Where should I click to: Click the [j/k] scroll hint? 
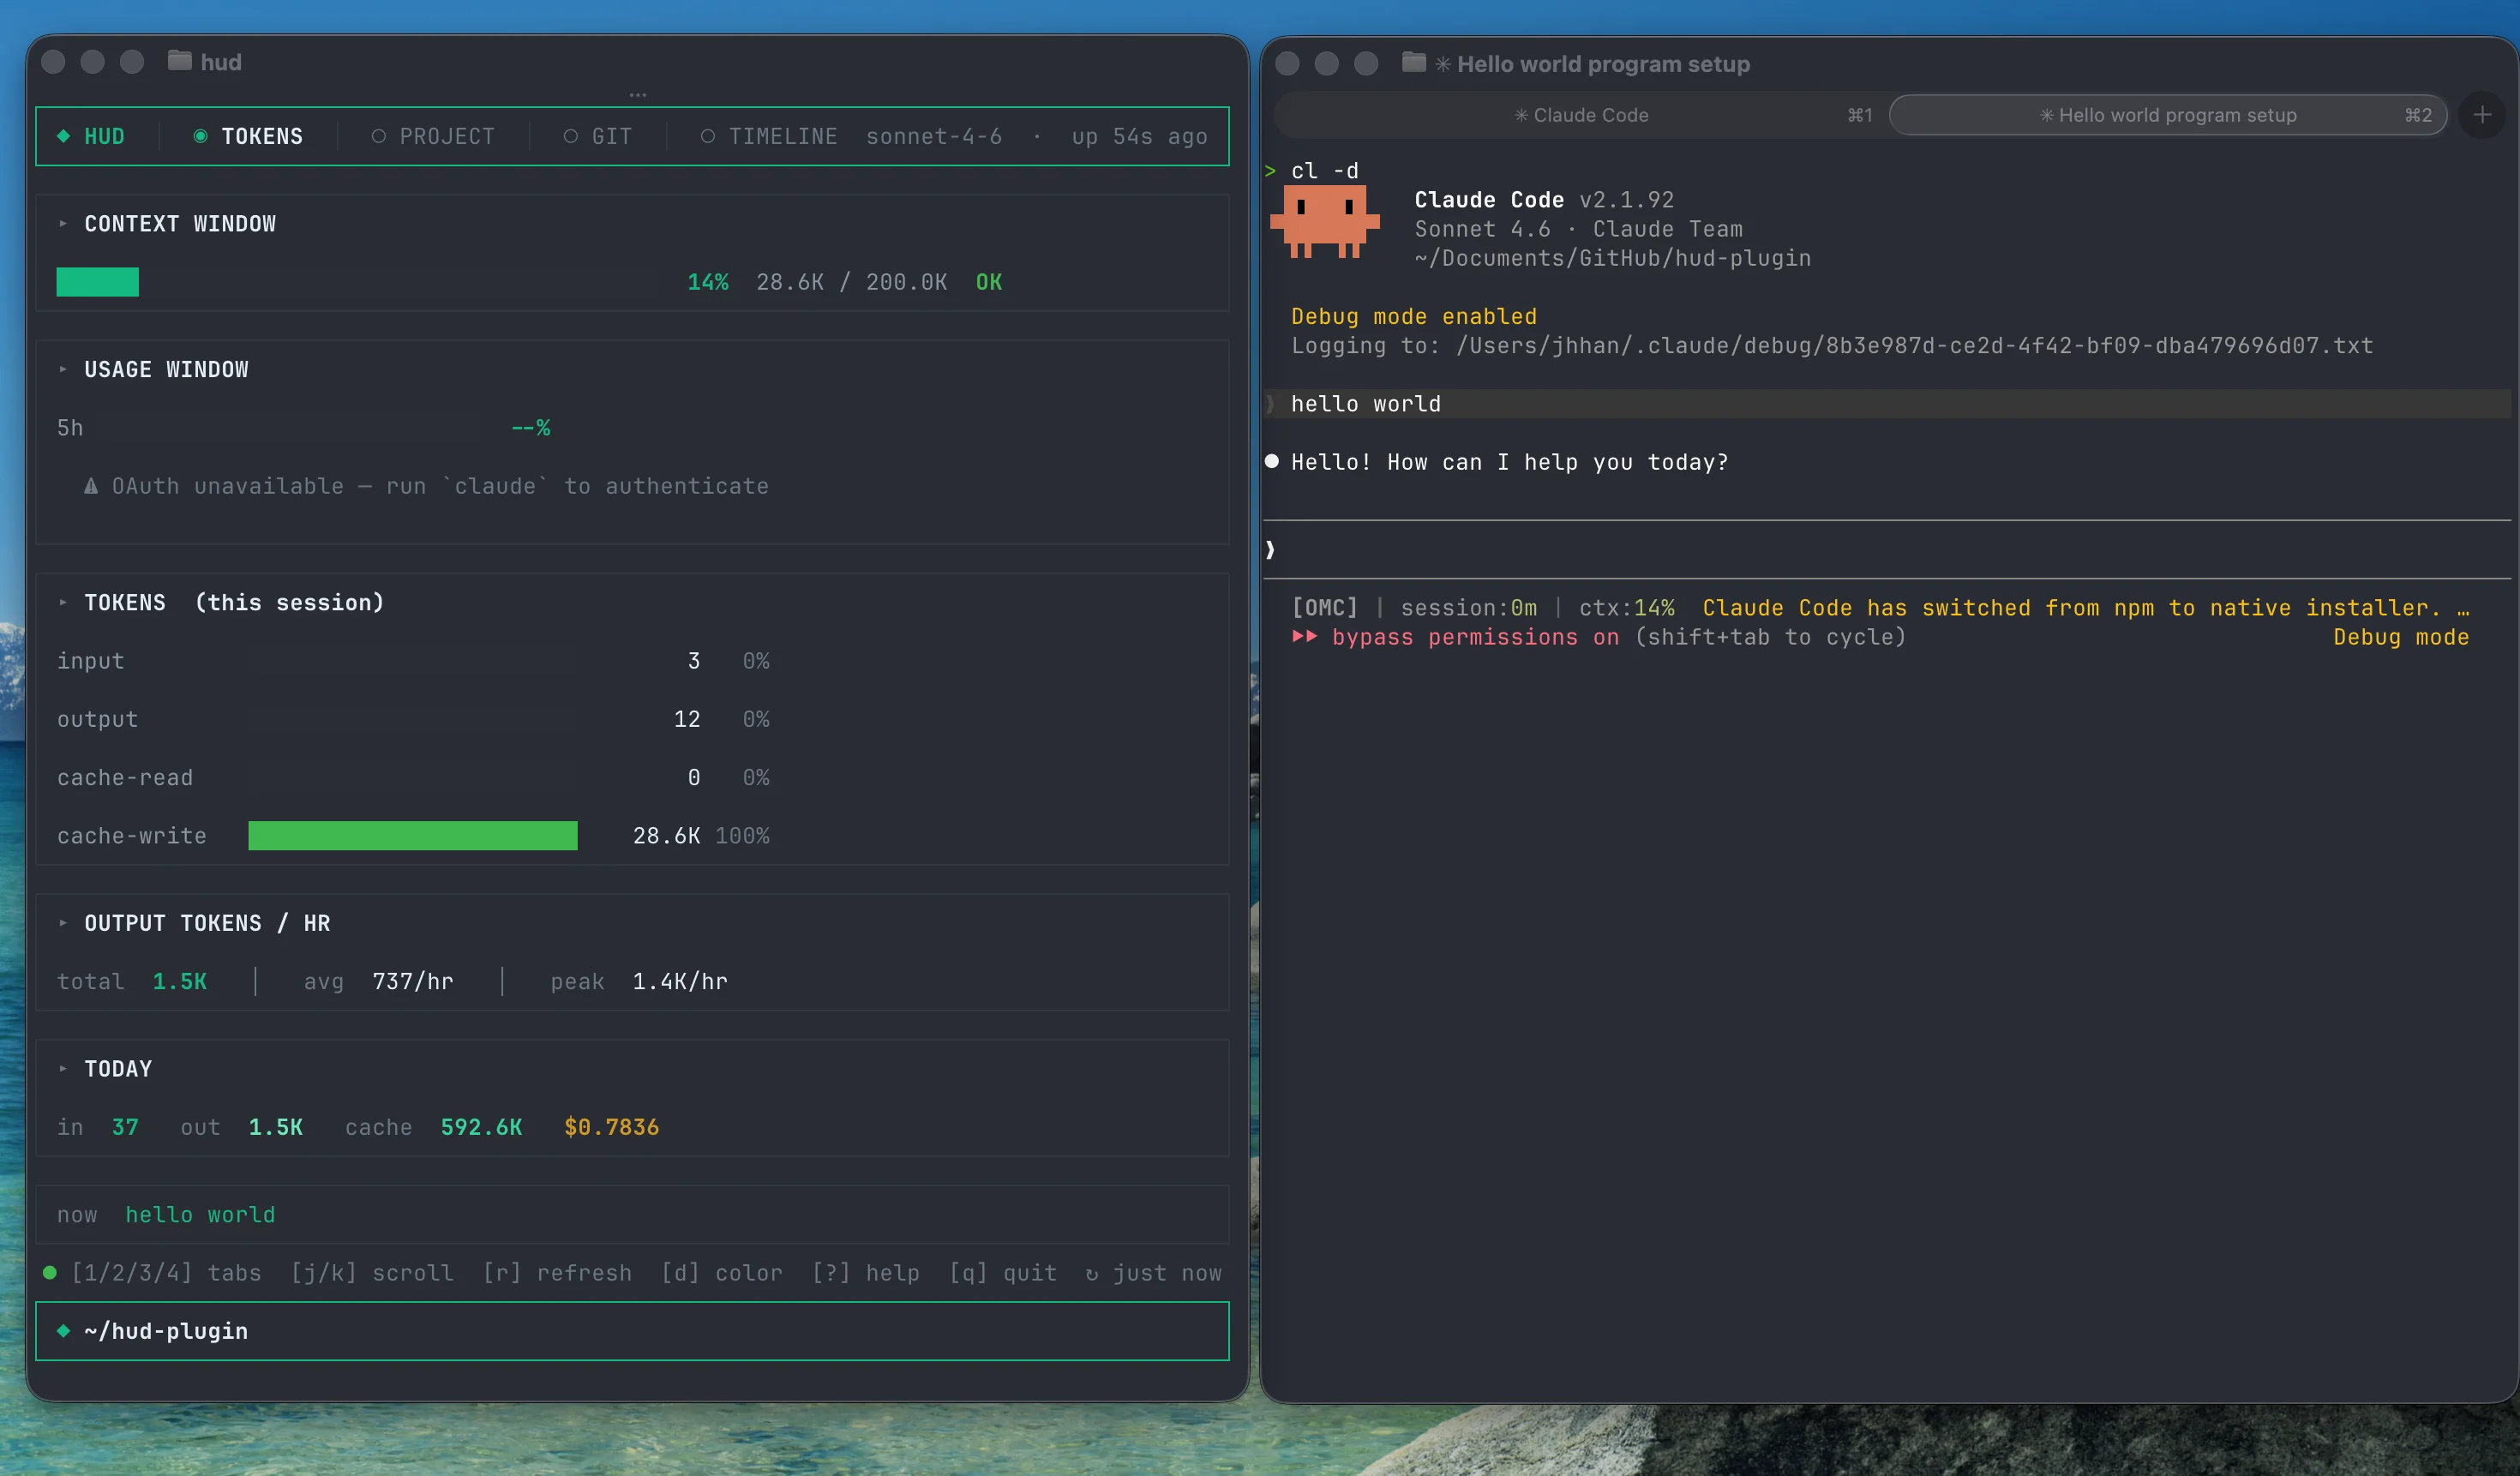(372, 1273)
